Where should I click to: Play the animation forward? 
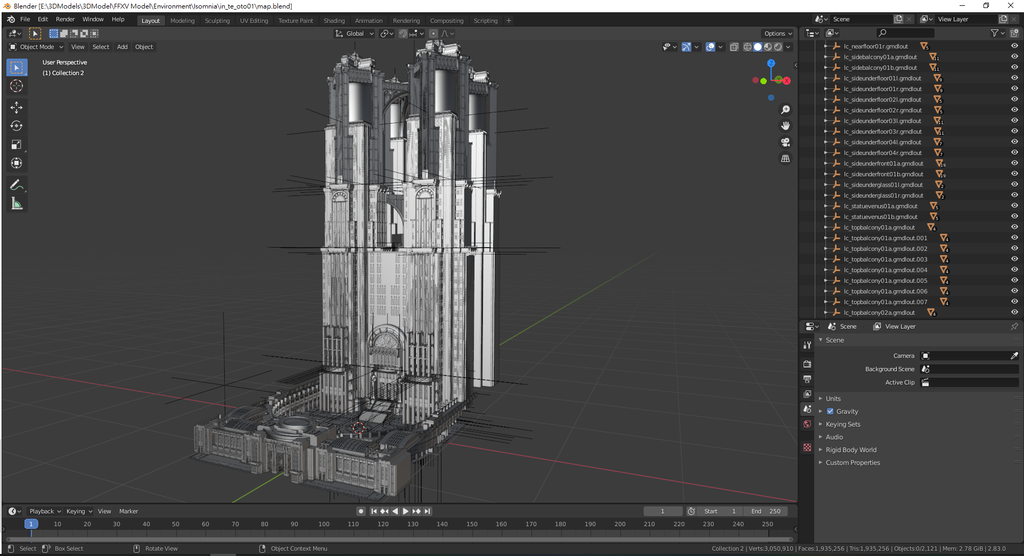coord(406,512)
